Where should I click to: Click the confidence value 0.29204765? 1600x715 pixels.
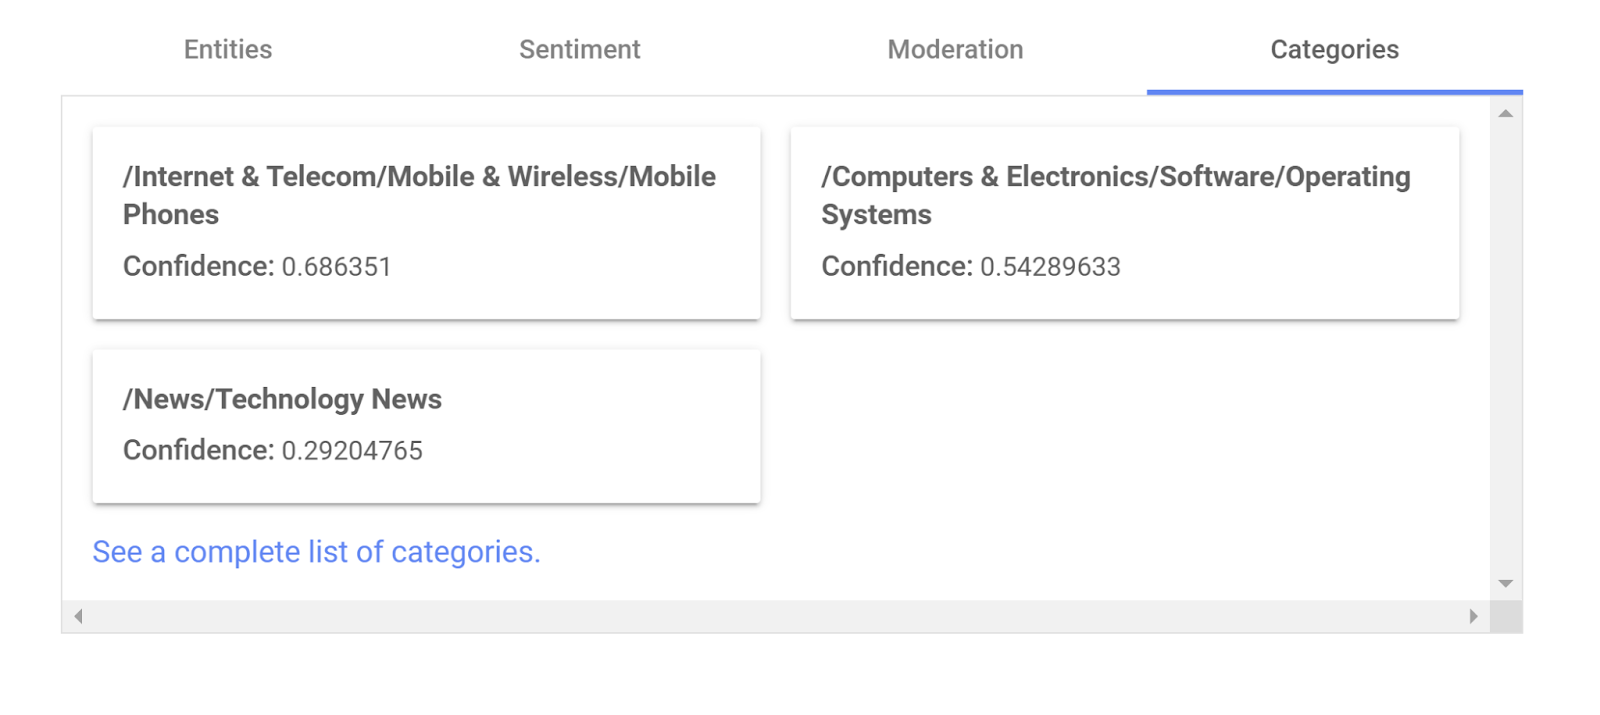click(x=352, y=451)
